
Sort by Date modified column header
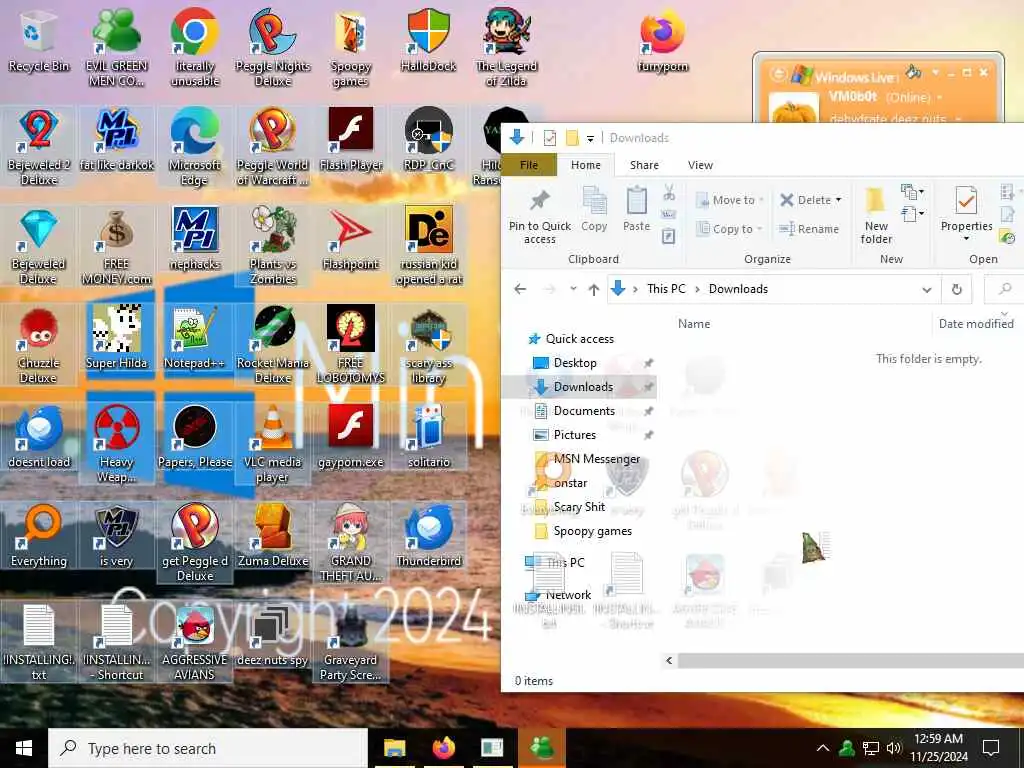coord(976,323)
